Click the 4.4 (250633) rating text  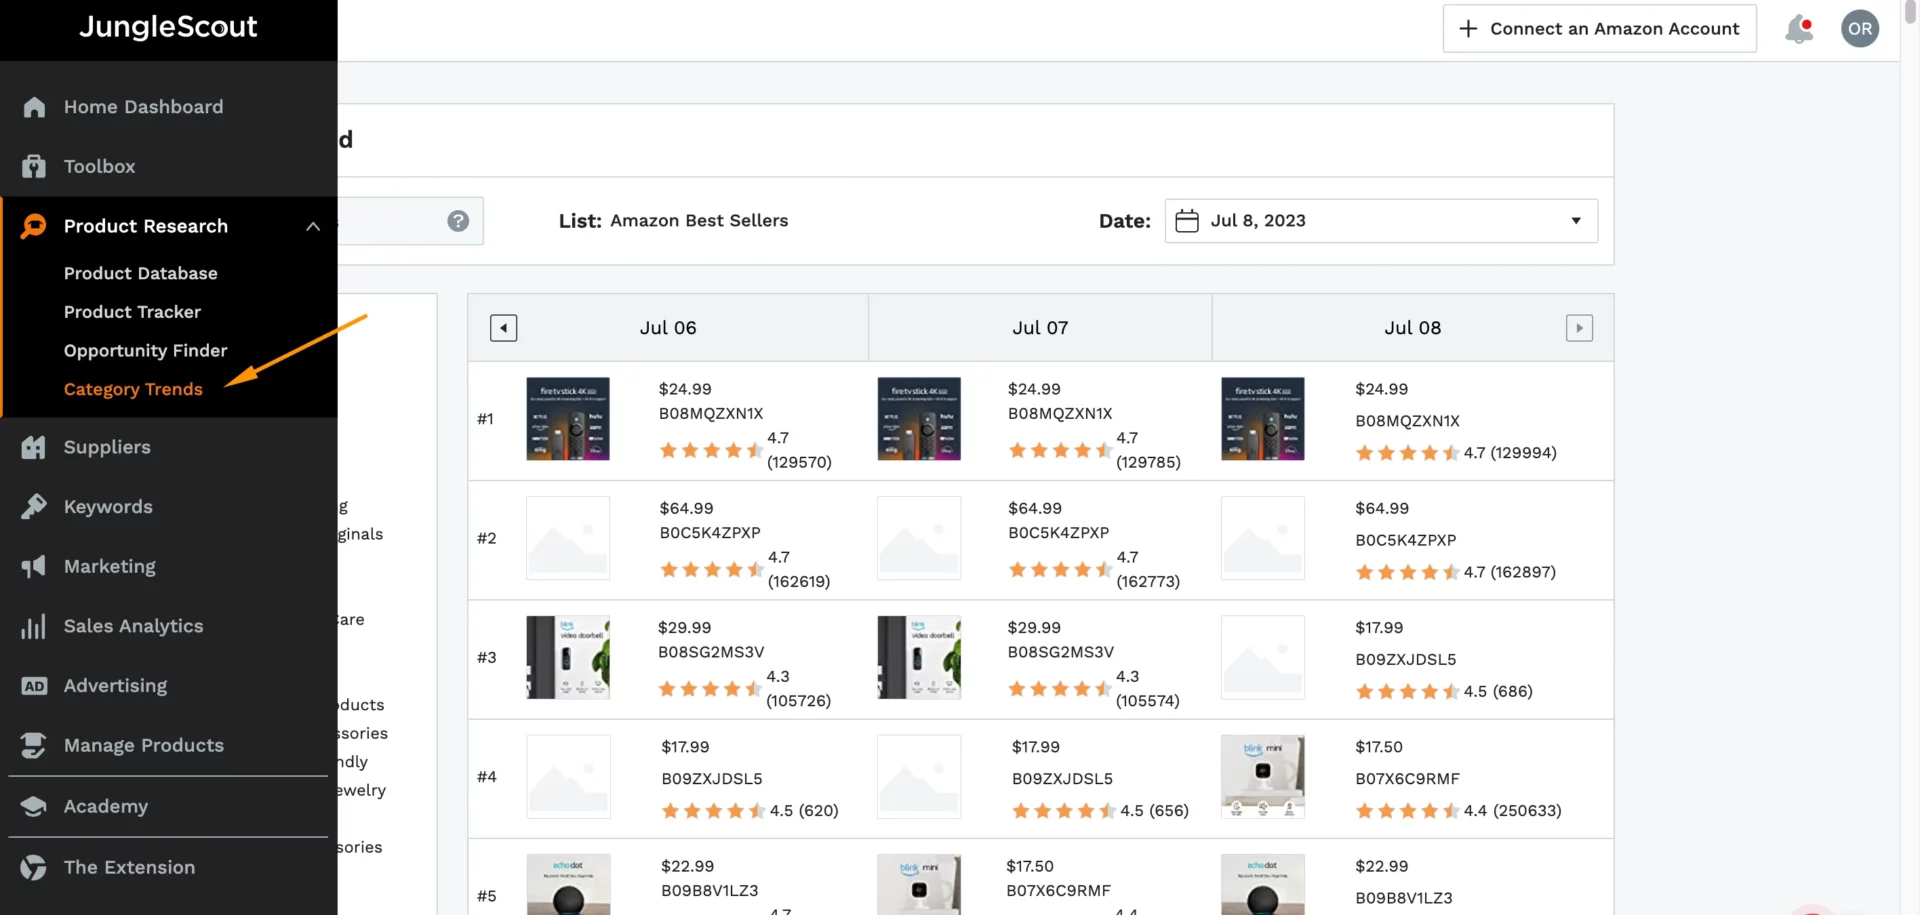coord(1512,811)
